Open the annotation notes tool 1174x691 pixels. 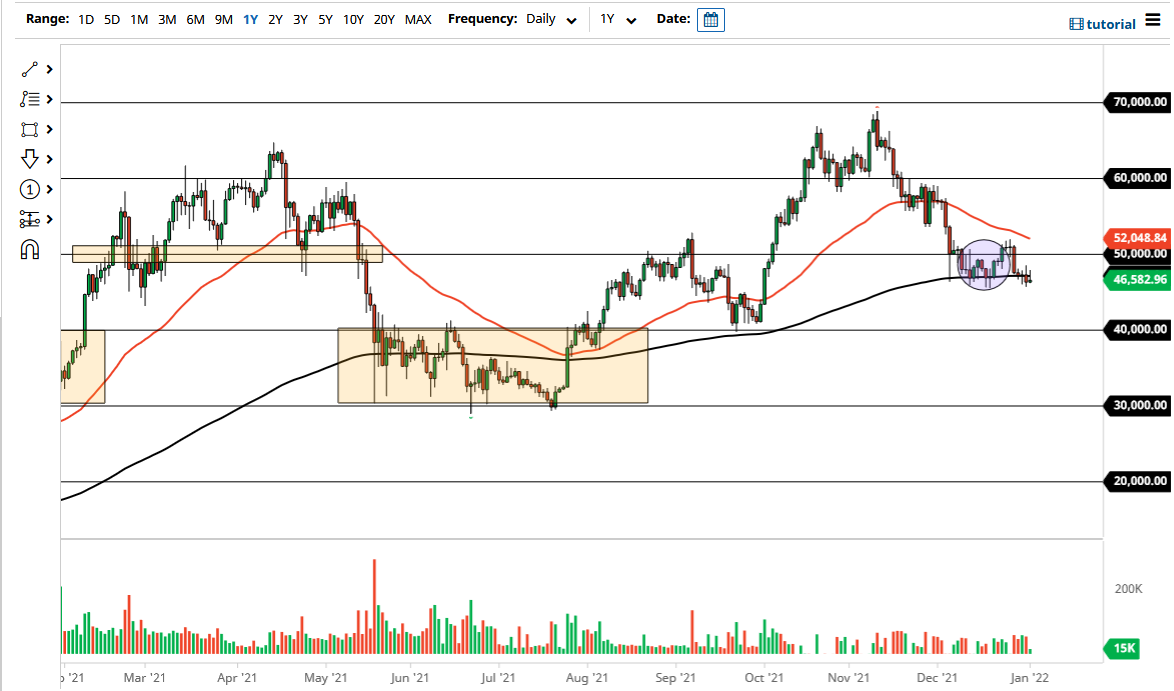(x=29, y=99)
